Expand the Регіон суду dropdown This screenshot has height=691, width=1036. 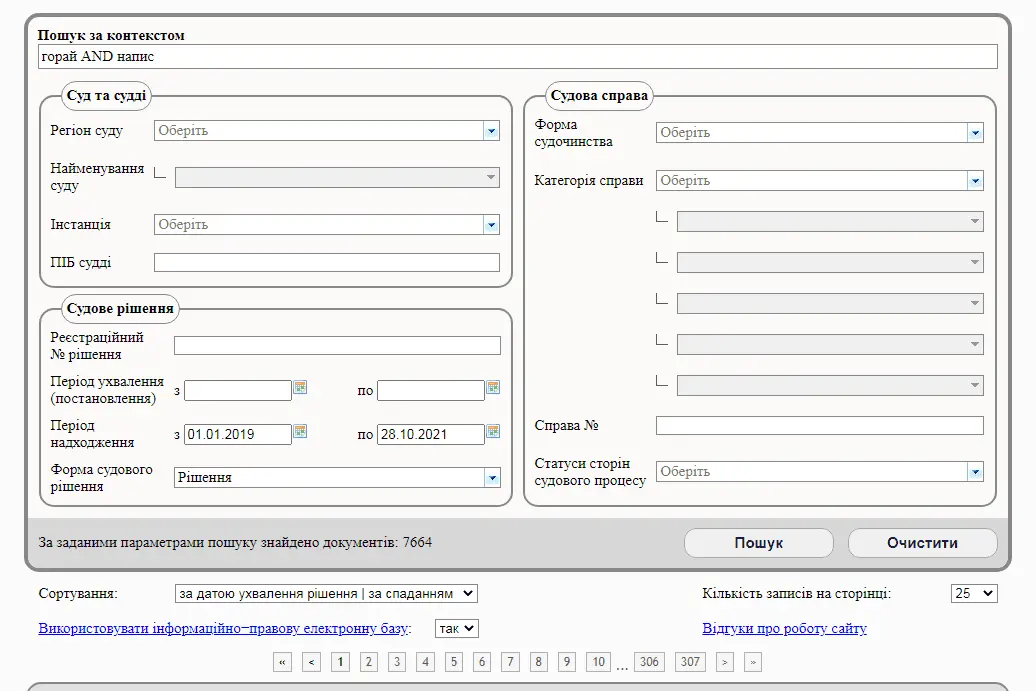(491, 131)
